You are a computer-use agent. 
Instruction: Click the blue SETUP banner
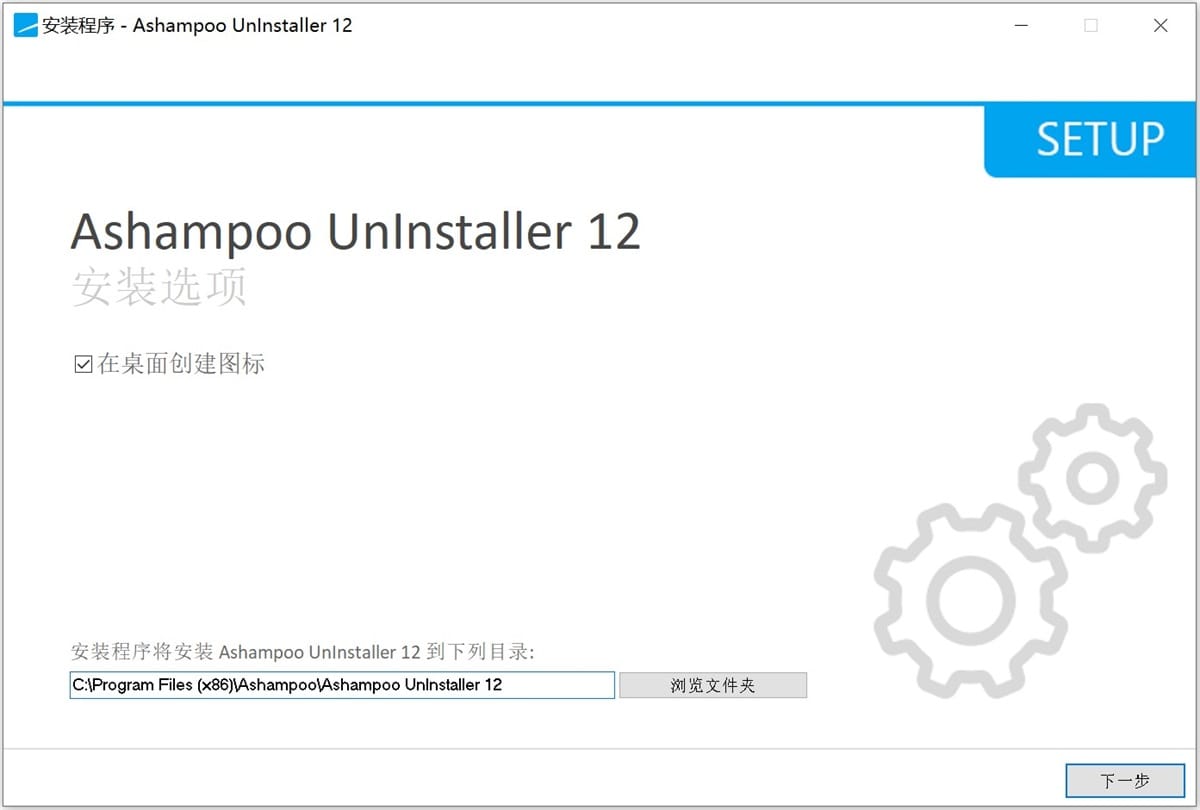tap(1091, 140)
